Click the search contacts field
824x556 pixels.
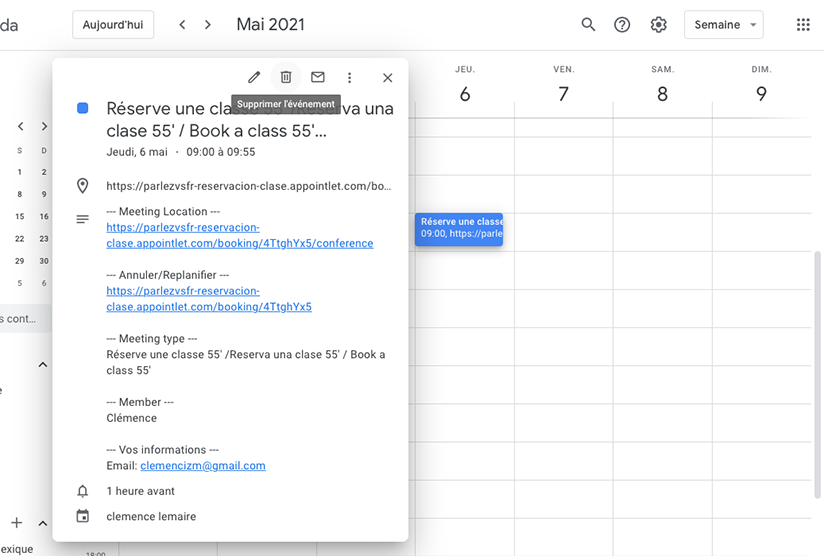tap(25, 318)
